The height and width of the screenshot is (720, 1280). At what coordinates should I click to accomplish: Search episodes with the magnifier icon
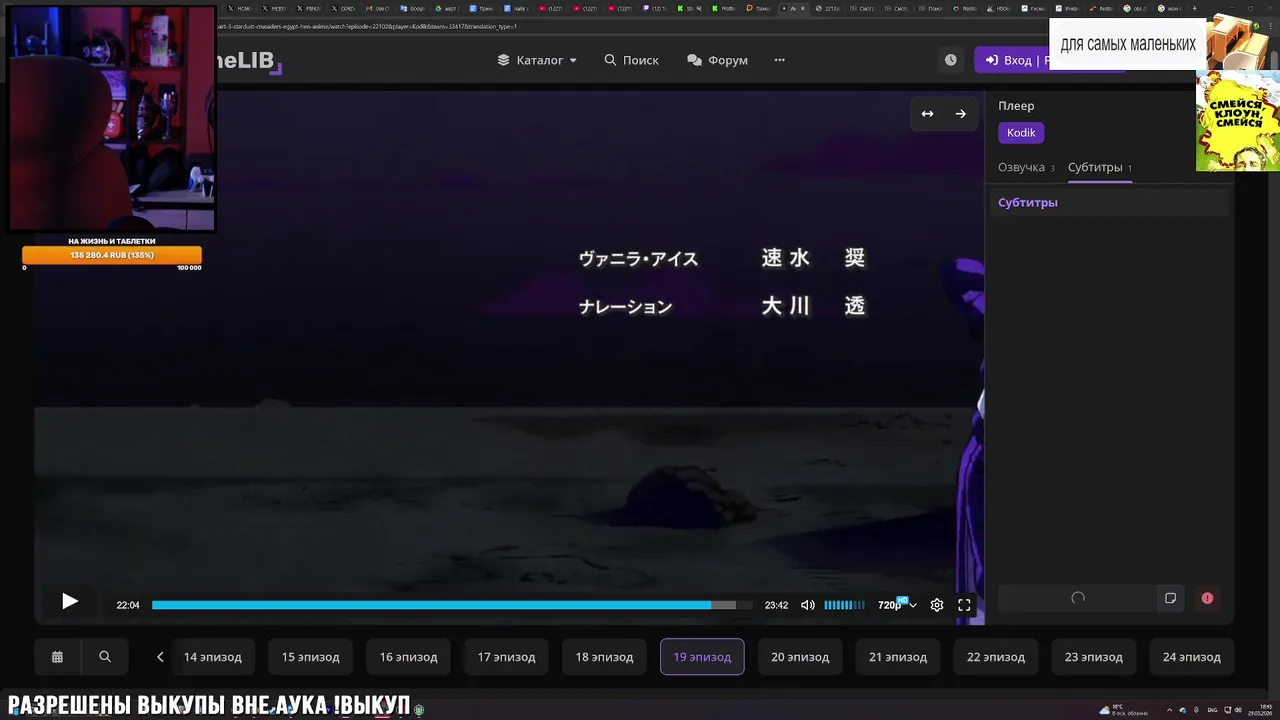coord(105,657)
